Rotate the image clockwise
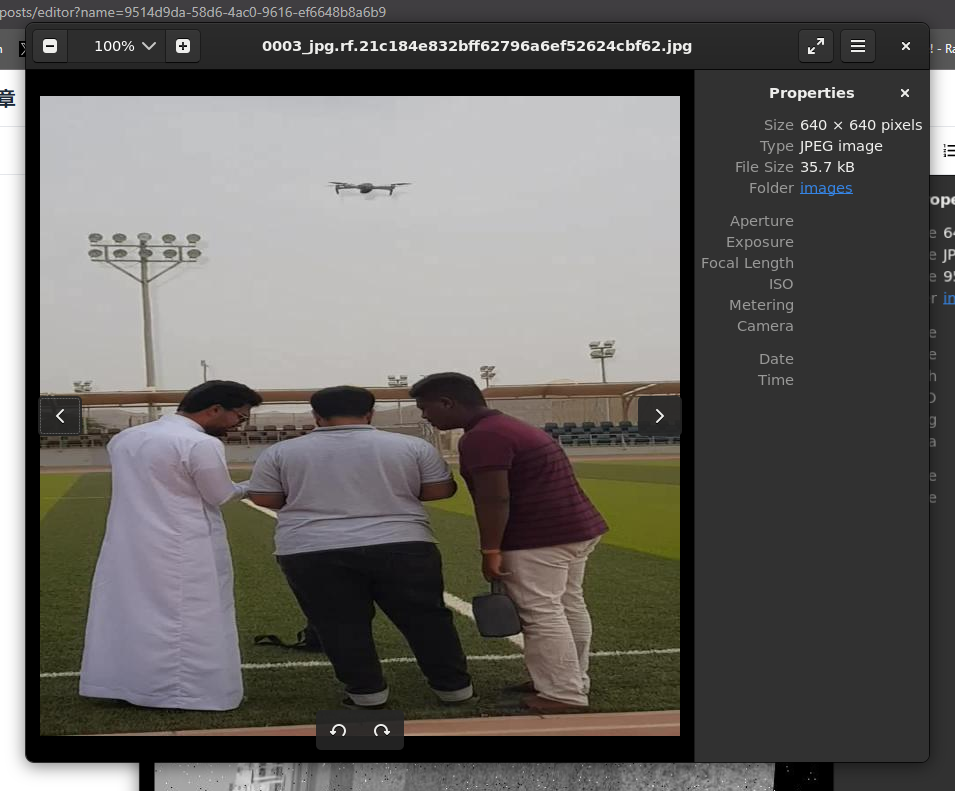The width and height of the screenshot is (955, 791). pos(382,731)
